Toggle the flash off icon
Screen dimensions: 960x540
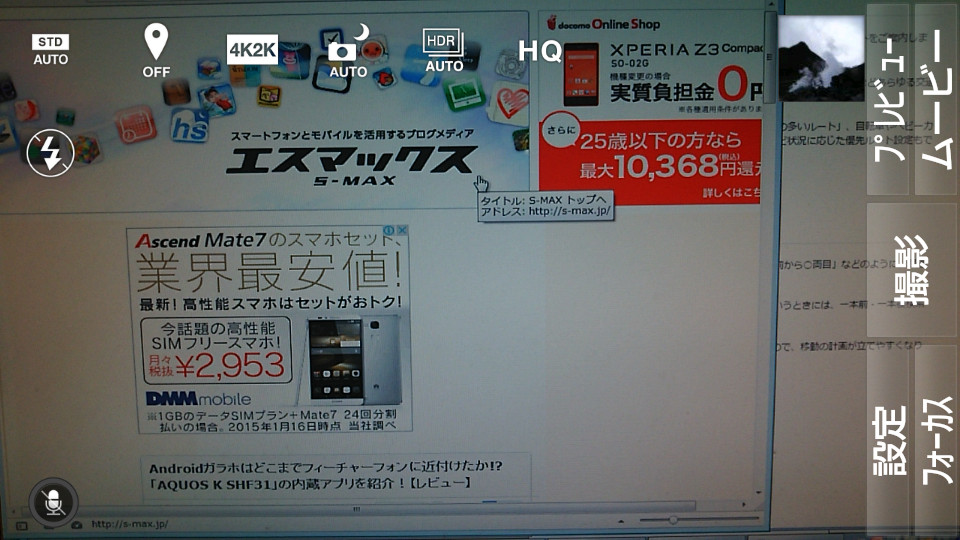pos(50,152)
